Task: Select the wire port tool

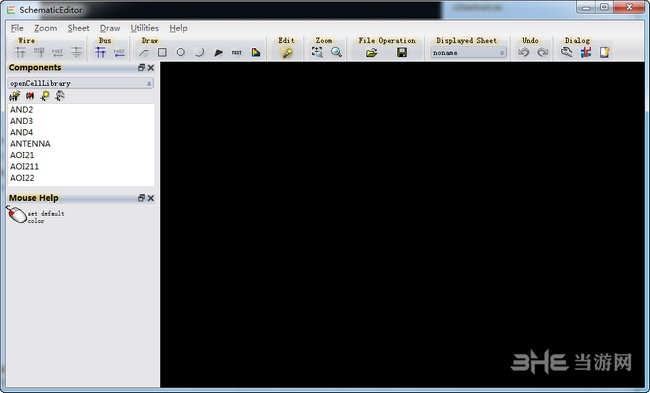Action: tap(57, 52)
